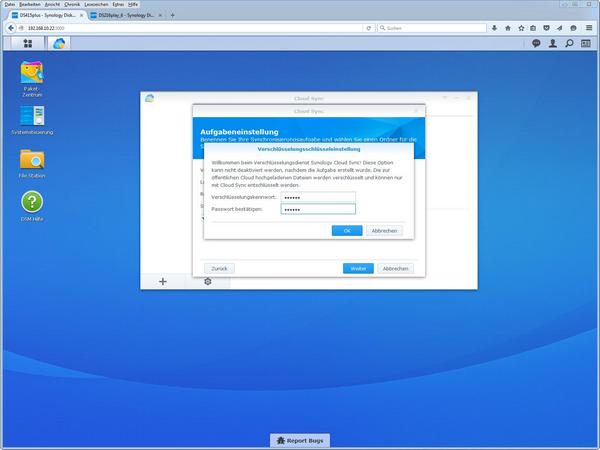Click the plus icon in Cloud Sync window
The width and height of the screenshot is (600, 450).
[163, 282]
